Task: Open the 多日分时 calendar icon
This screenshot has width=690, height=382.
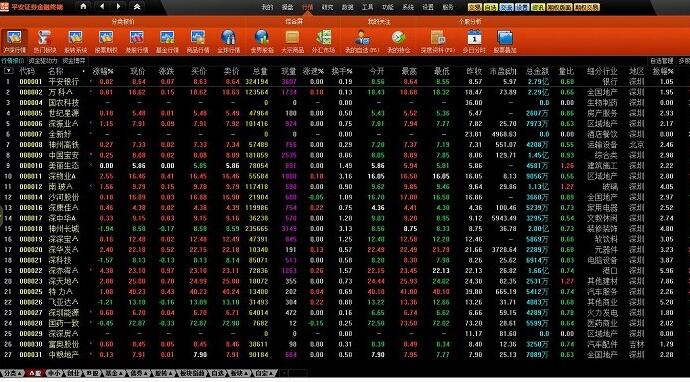Action: coord(474,41)
